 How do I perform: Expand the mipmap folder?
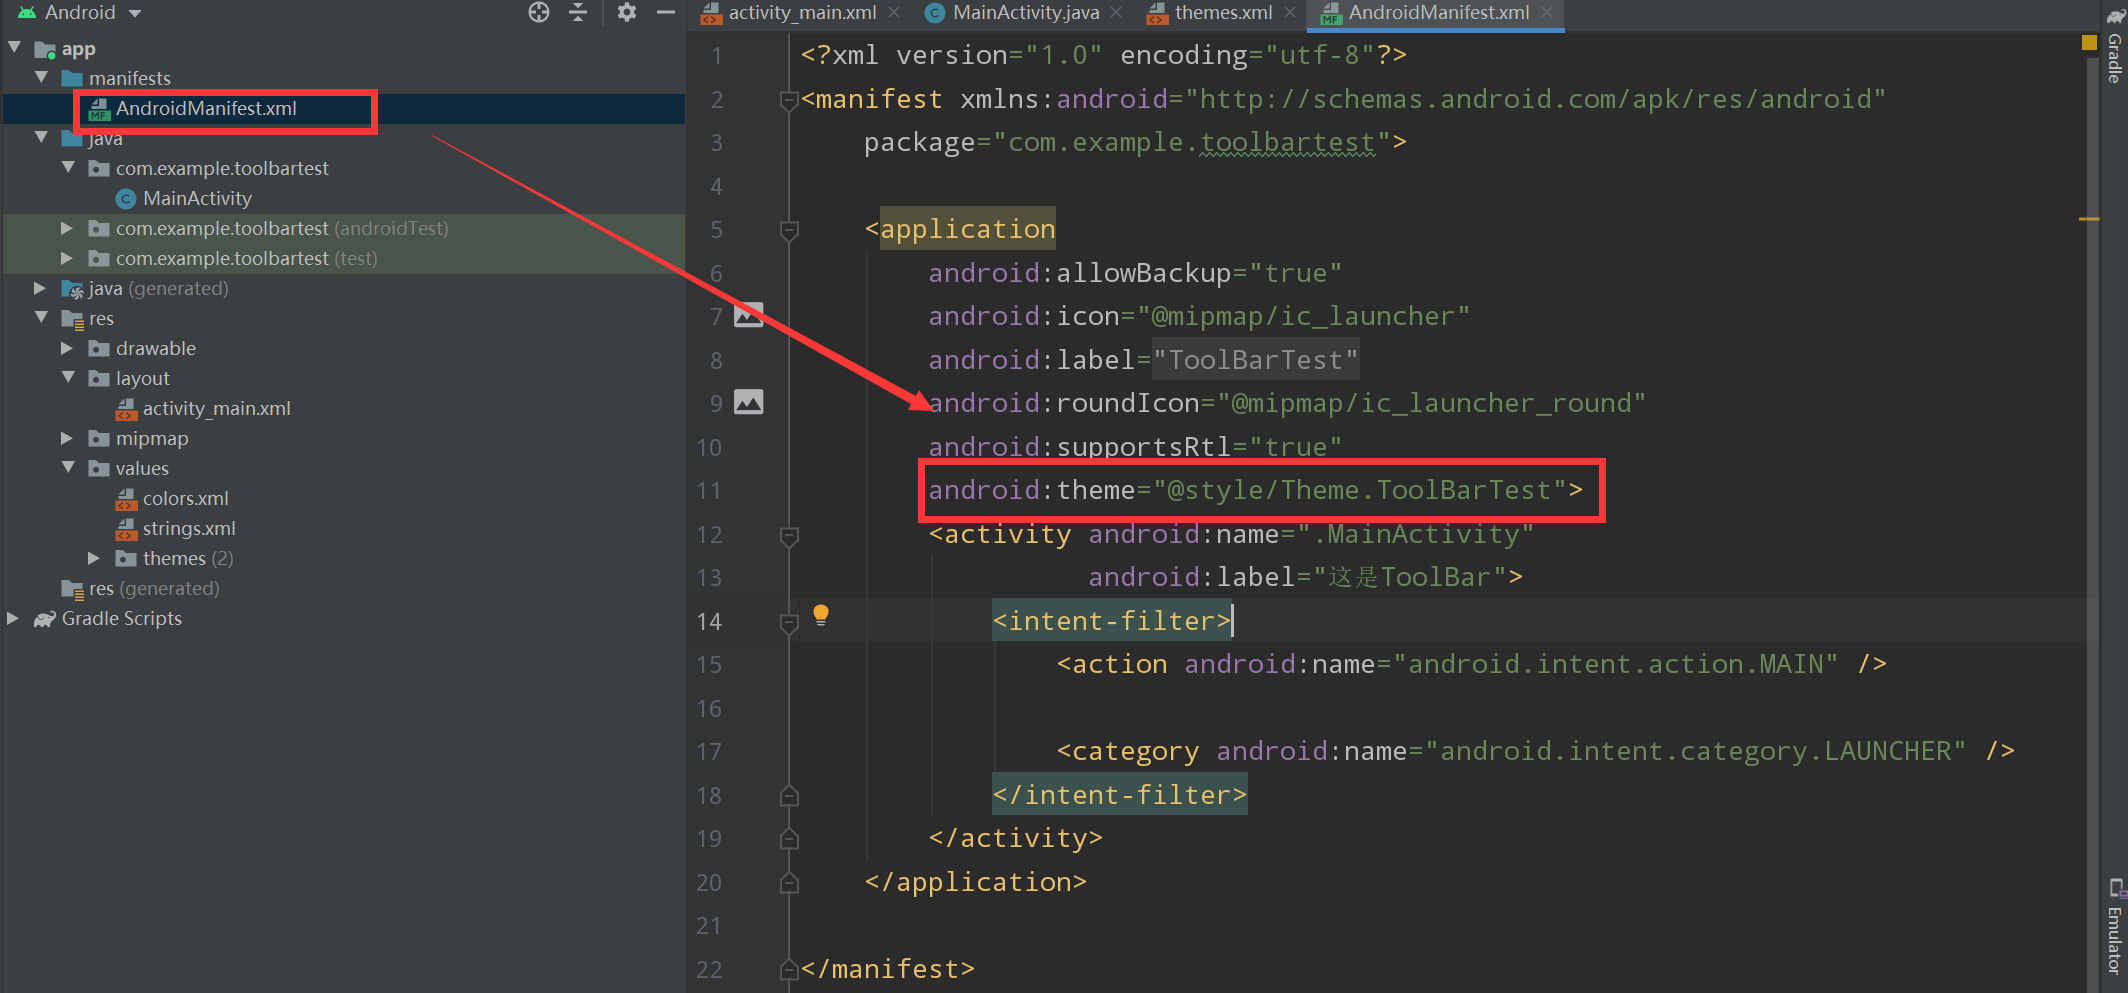click(66, 438)
